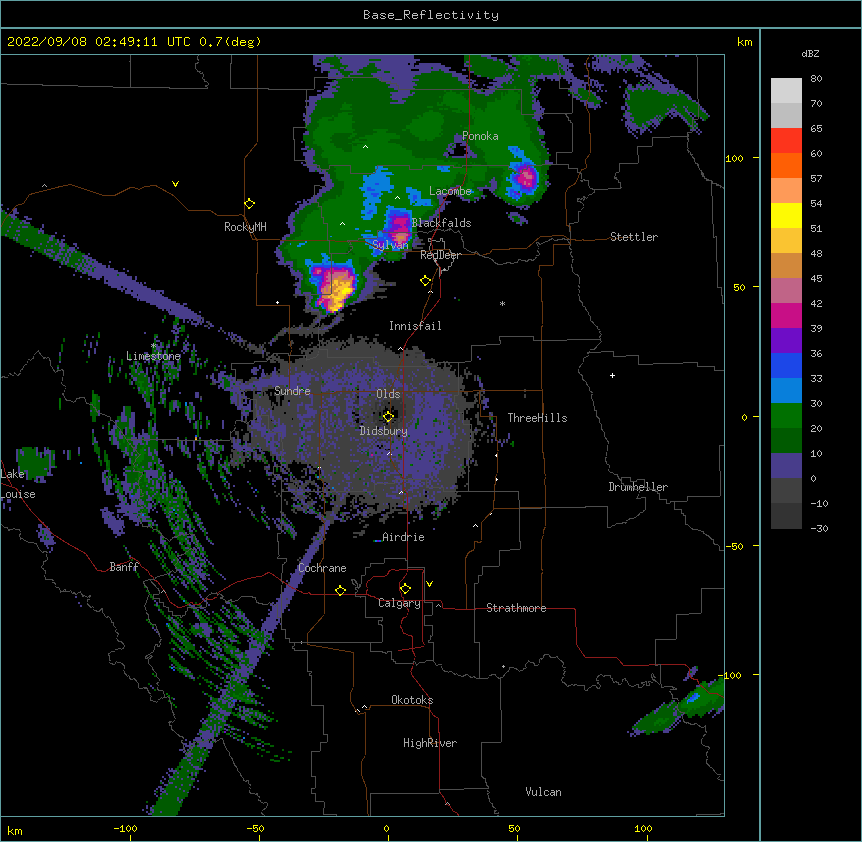The width and height of the screenshot is (862, 842).
Task: Click the 100 tick on the right axis
Action: (x=734, y=159)
